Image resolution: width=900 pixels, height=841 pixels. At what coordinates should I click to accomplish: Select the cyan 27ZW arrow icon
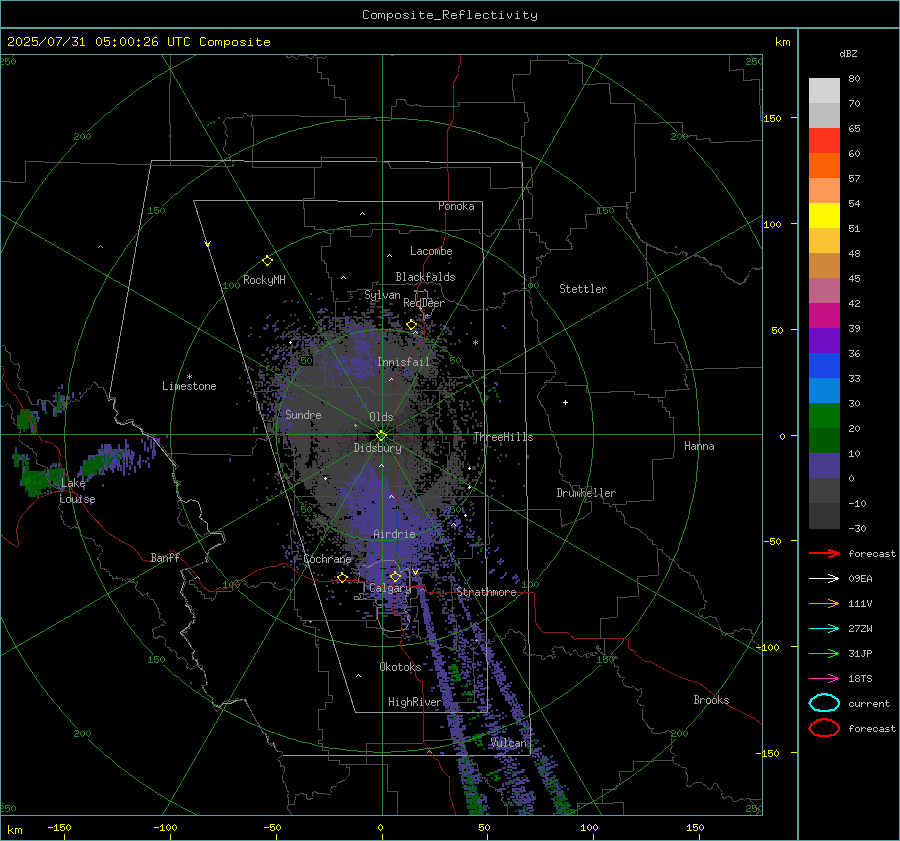click(824, 629)
